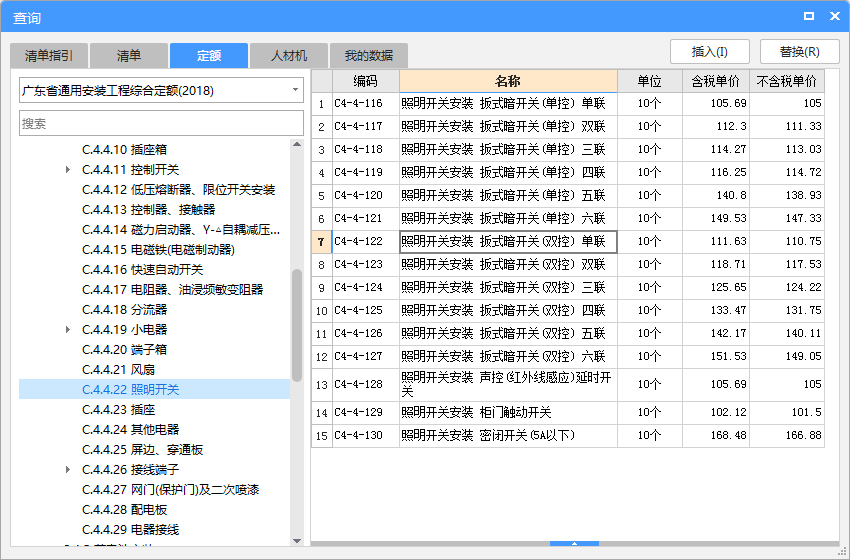Click the tree scrollbar down arrow
Viewport: 850px width, 560px height.
(x=297, y=540)
